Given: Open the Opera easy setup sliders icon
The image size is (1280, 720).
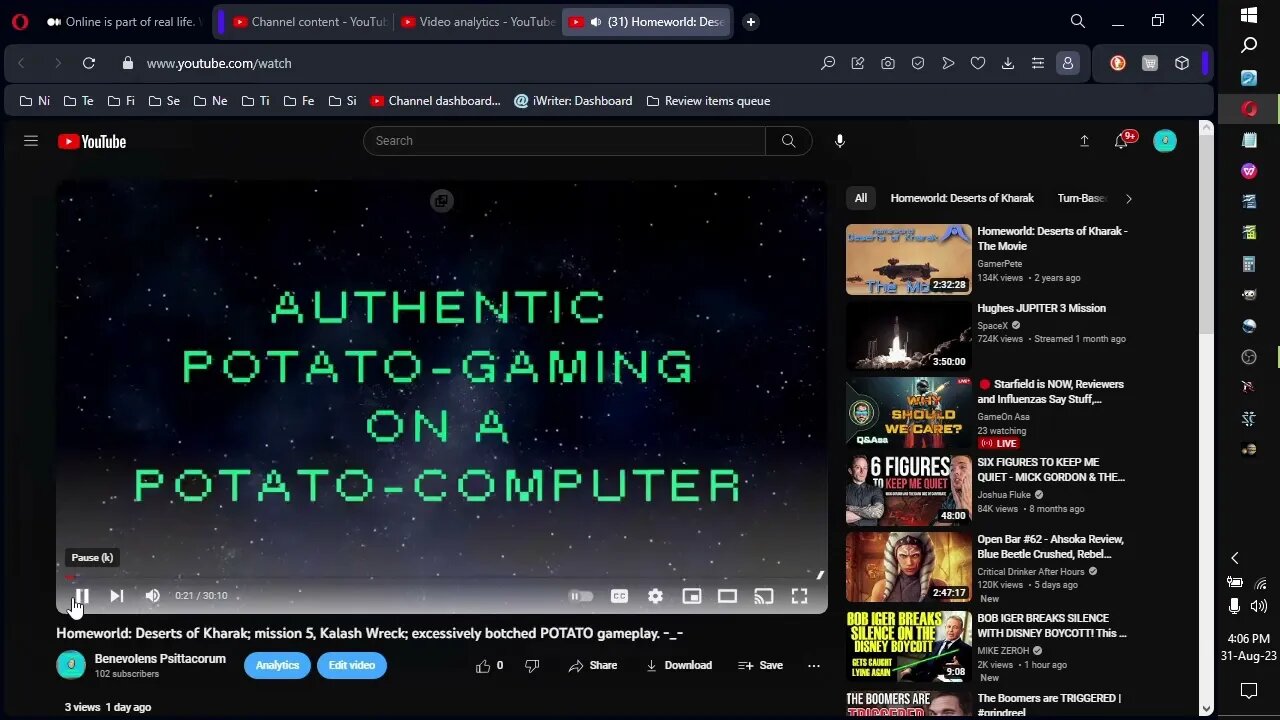Looking at the screenshot, I should click(1038, 63).
